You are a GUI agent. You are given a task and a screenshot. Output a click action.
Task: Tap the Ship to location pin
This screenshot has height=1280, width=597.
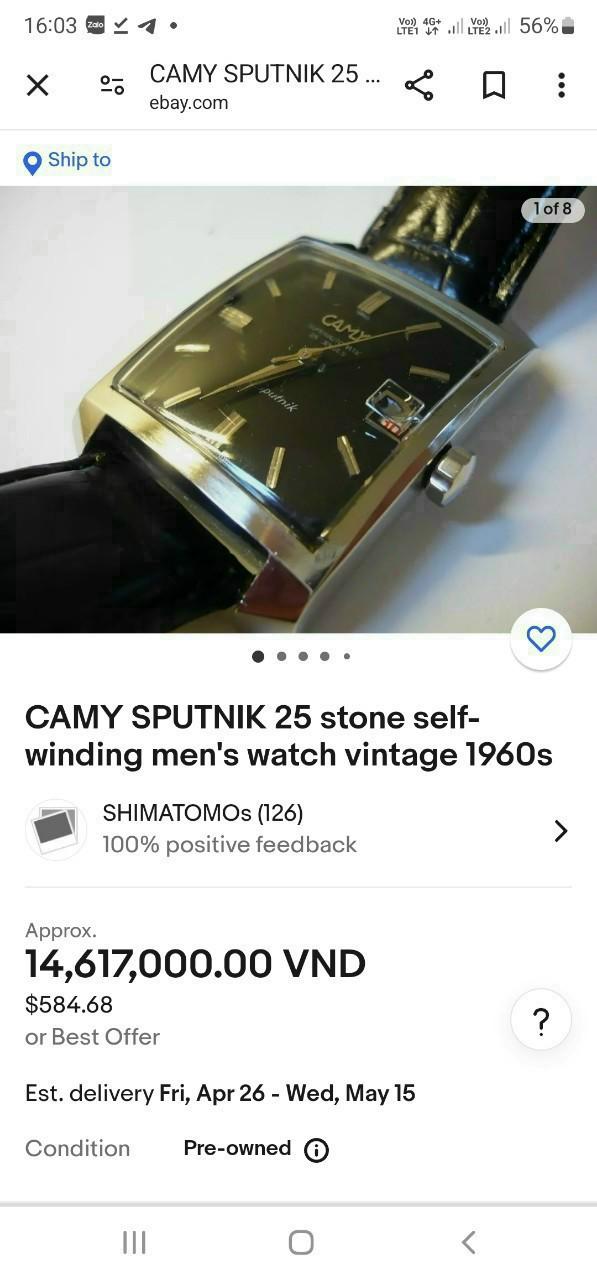(32, 163)
